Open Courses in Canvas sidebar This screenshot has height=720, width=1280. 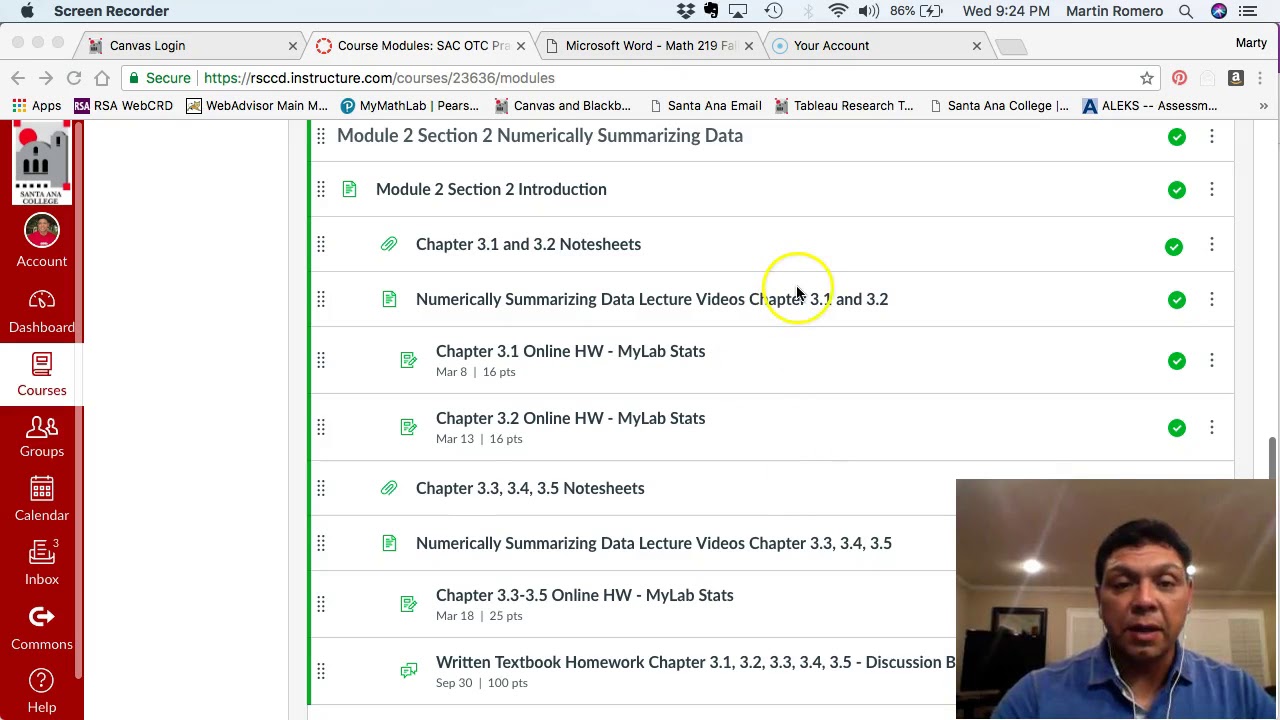pos(41,375)
